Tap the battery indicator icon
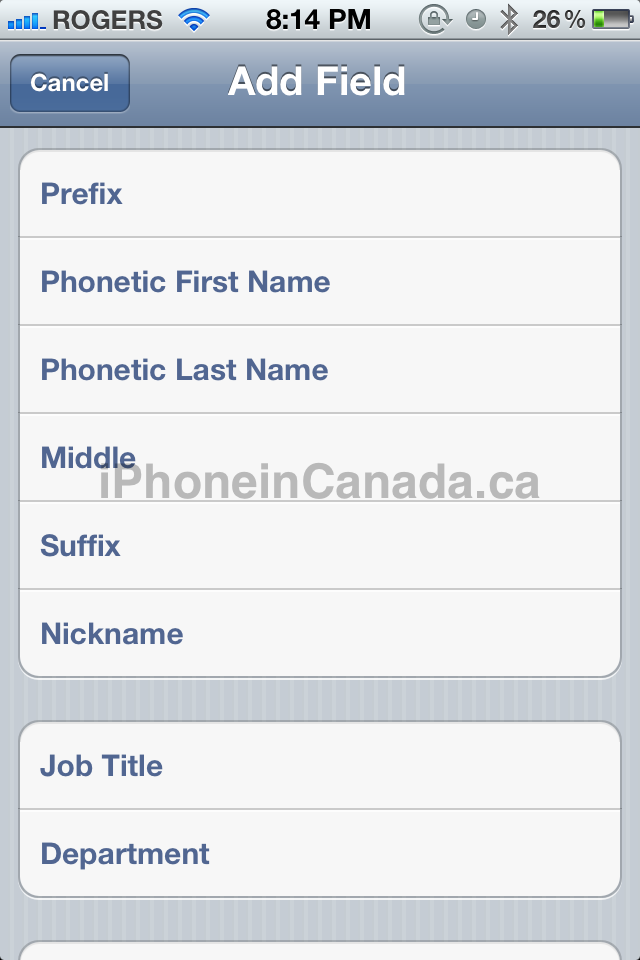 (x=612, y=20)
